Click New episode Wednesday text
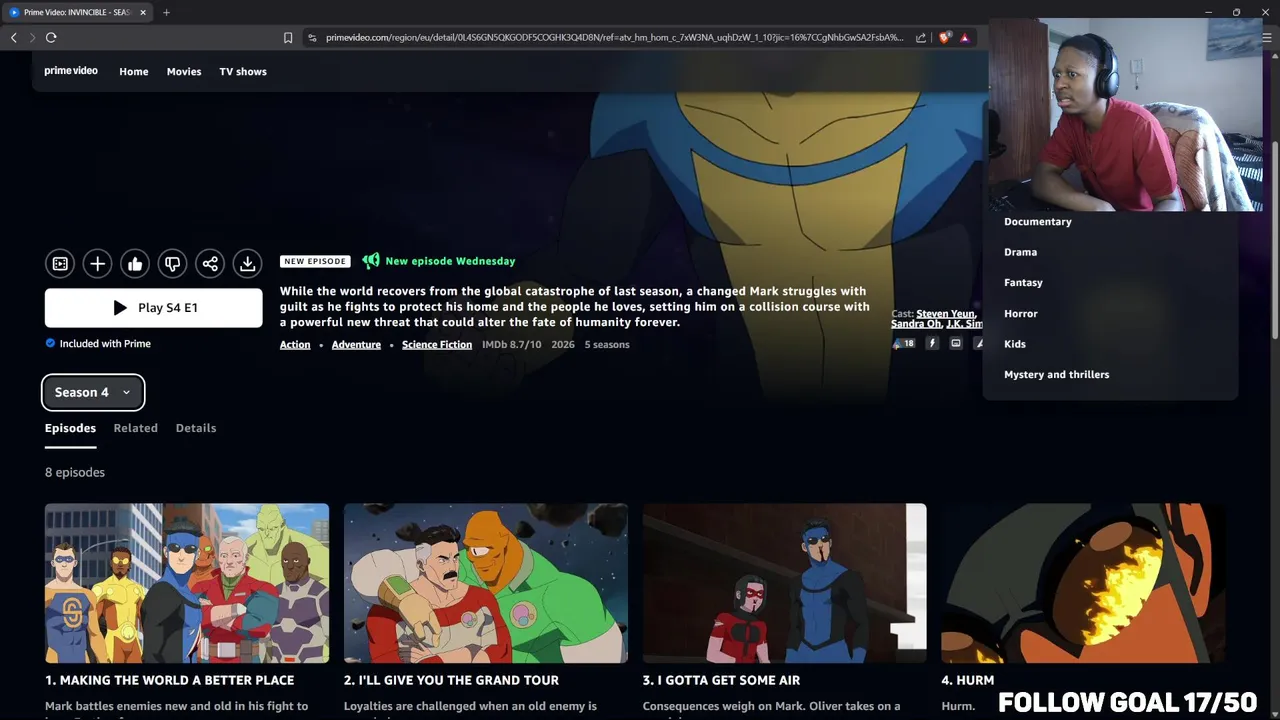 click(450, 261)
